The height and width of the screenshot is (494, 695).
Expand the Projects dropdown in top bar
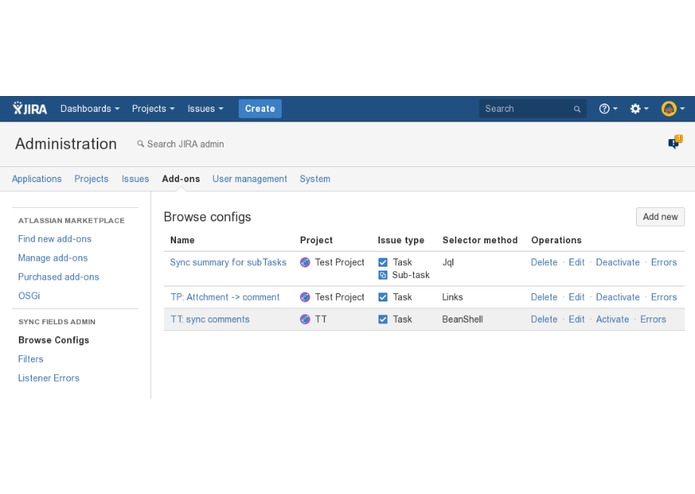[153, 109]
